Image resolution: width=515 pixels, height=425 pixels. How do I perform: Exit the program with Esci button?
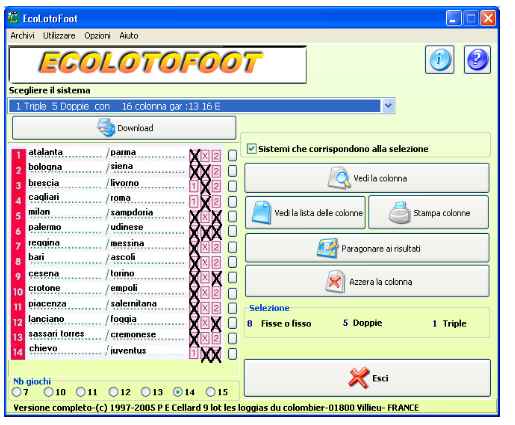point(367,378)
